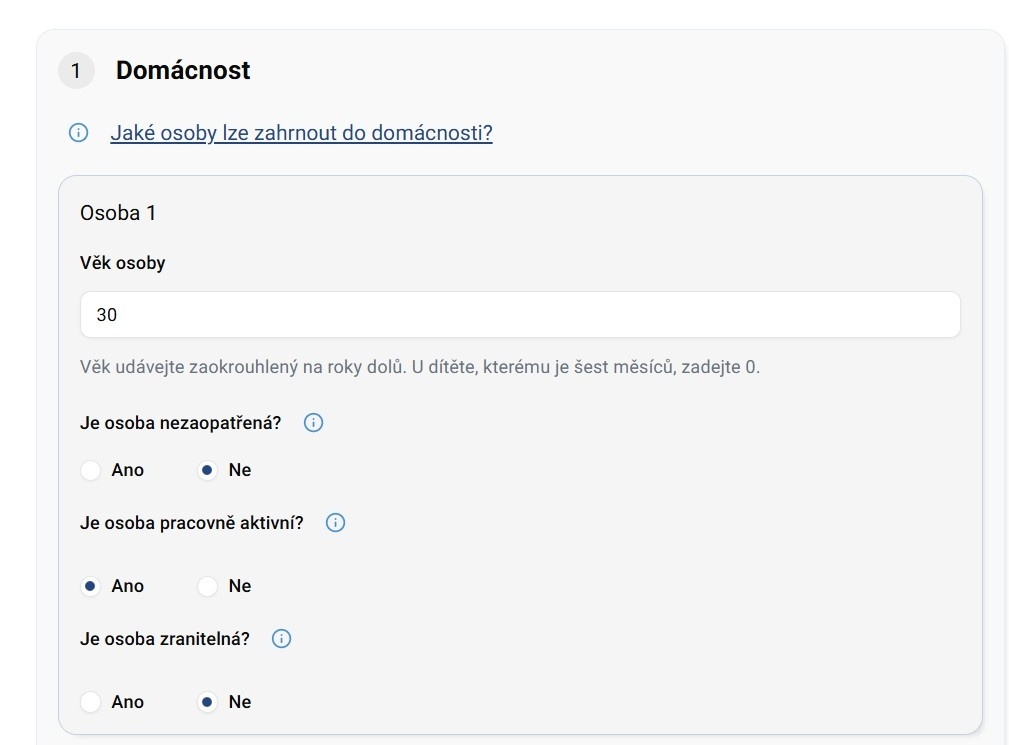Click the age rounding helper text
This screenshot has width=1009, height=745.
[420, 367]
